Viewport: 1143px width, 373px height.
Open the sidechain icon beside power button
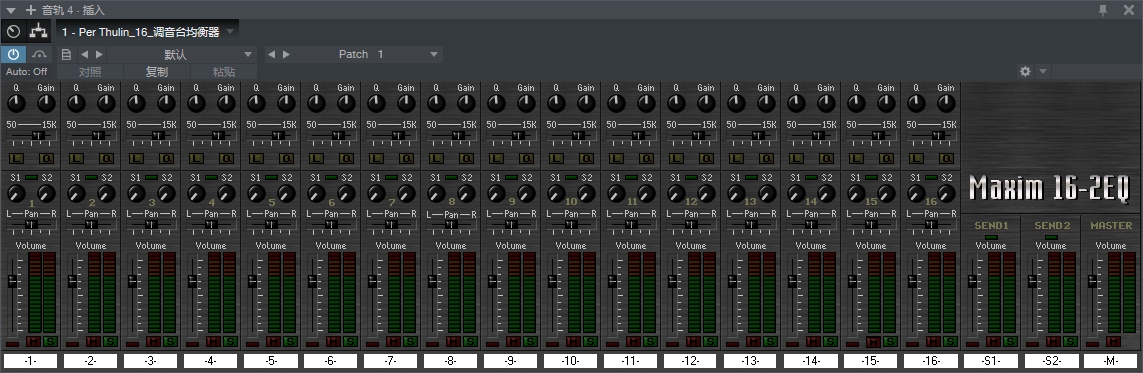(39, 54)
